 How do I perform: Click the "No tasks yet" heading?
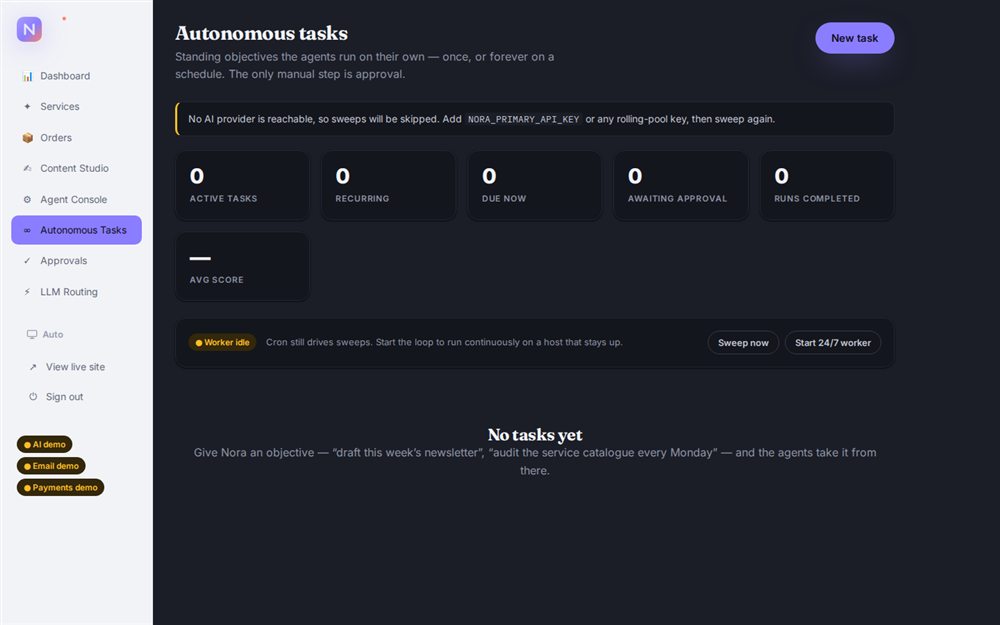point(534,435)
